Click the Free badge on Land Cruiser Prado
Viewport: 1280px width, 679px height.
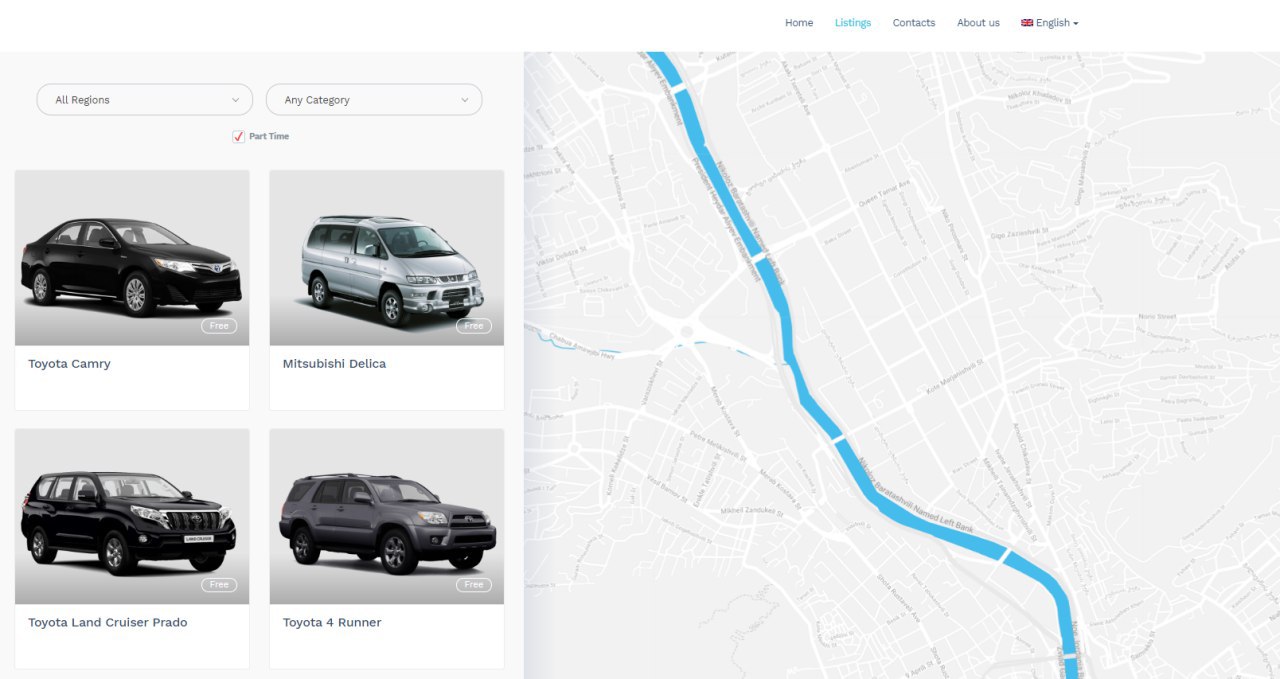219,585
